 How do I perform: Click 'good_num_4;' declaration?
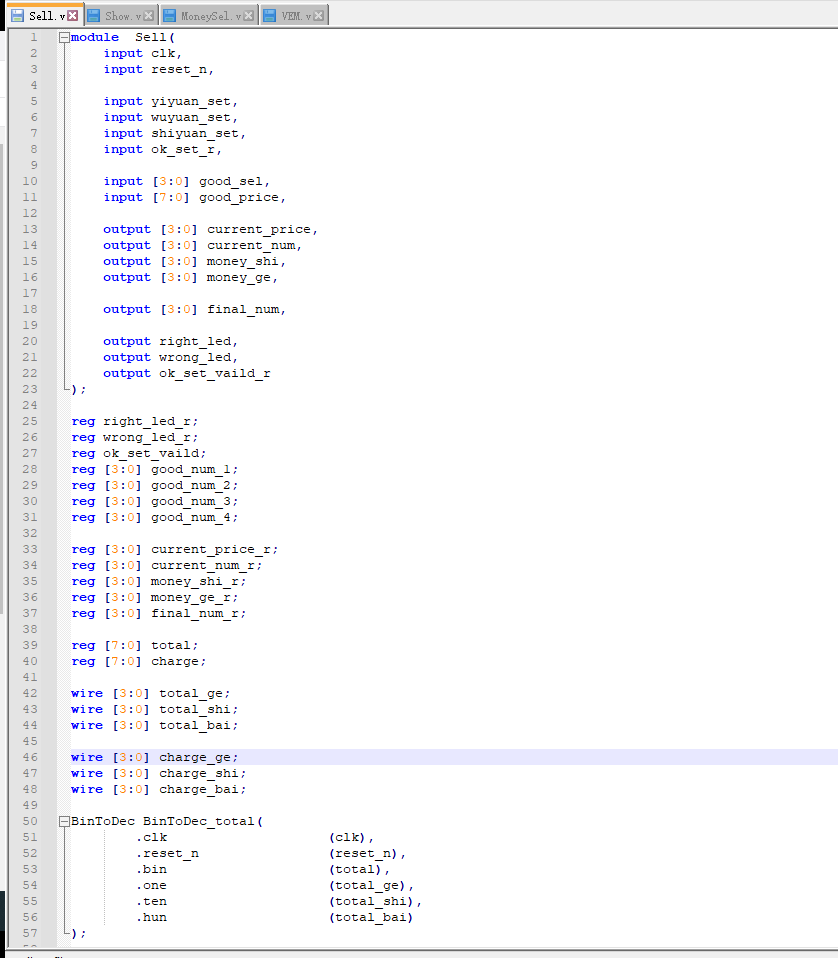coord(194,517)
